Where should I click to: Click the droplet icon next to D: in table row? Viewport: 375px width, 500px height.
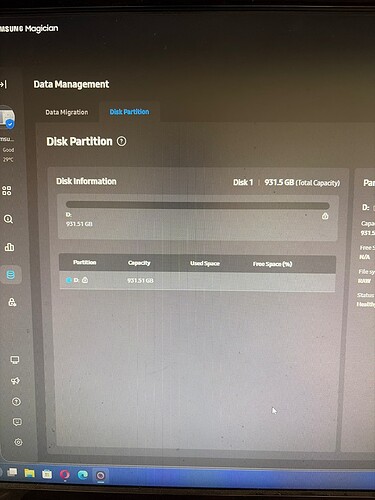click(85, 280)
